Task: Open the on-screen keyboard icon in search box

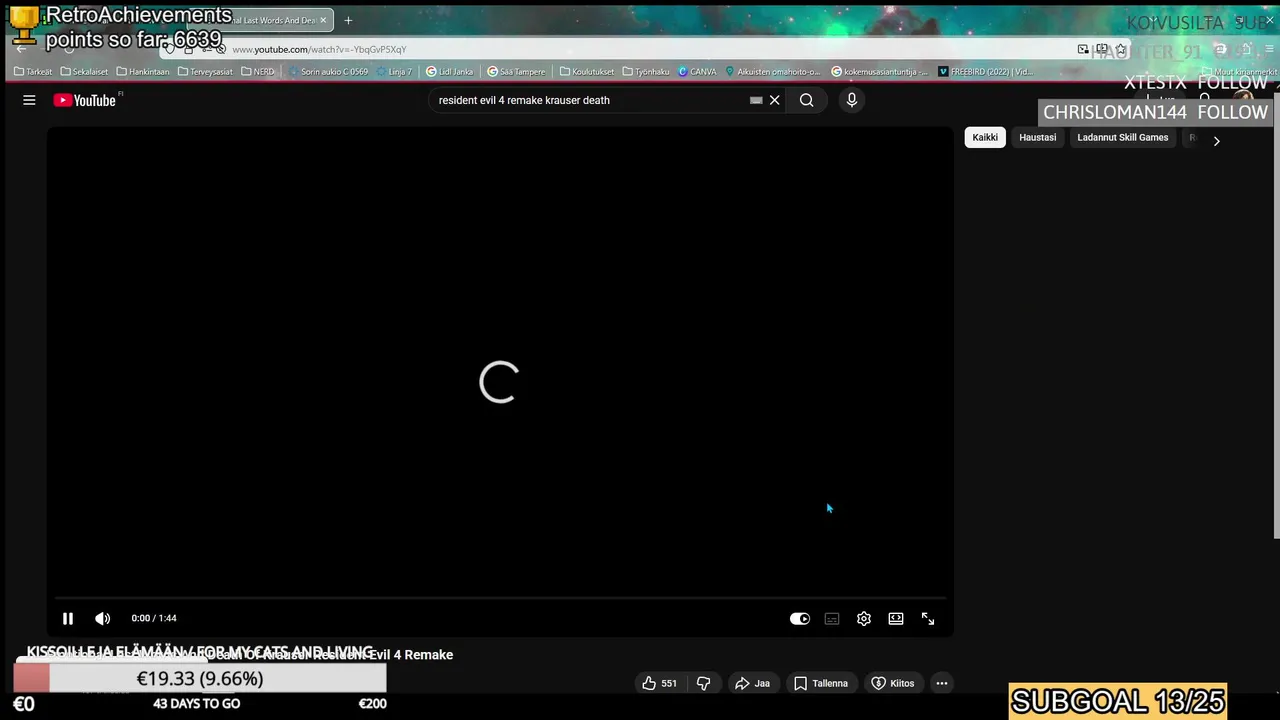Action: [756, 100]
